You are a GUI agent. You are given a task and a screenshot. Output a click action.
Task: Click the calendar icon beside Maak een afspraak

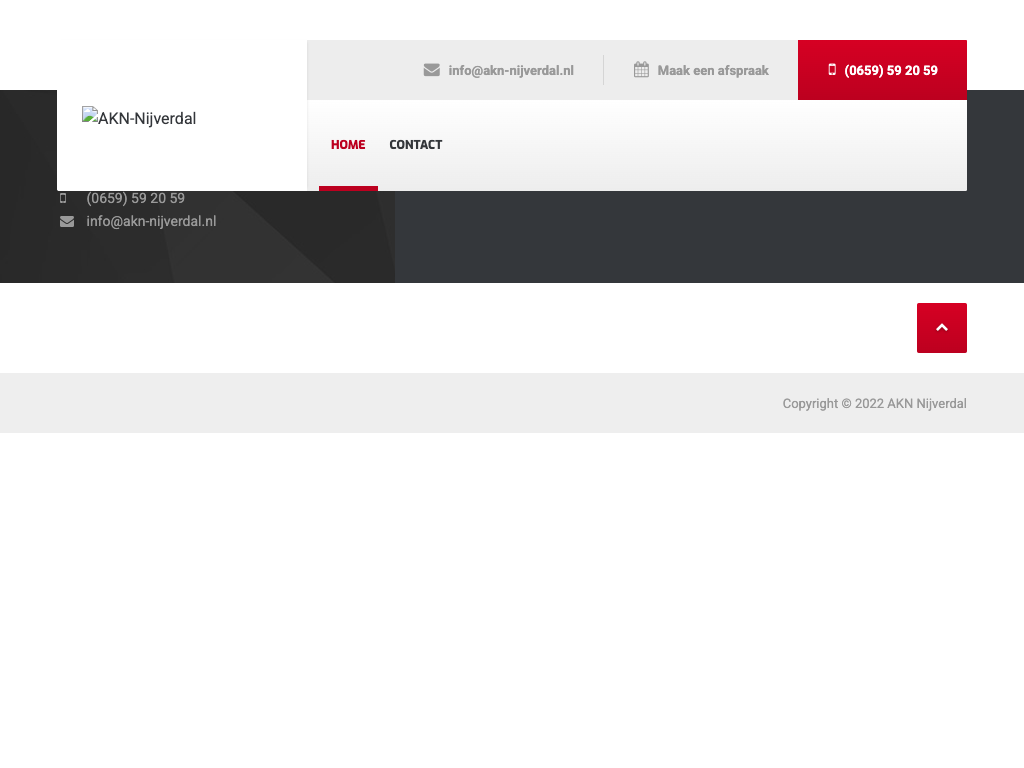(x=641, y=70)
